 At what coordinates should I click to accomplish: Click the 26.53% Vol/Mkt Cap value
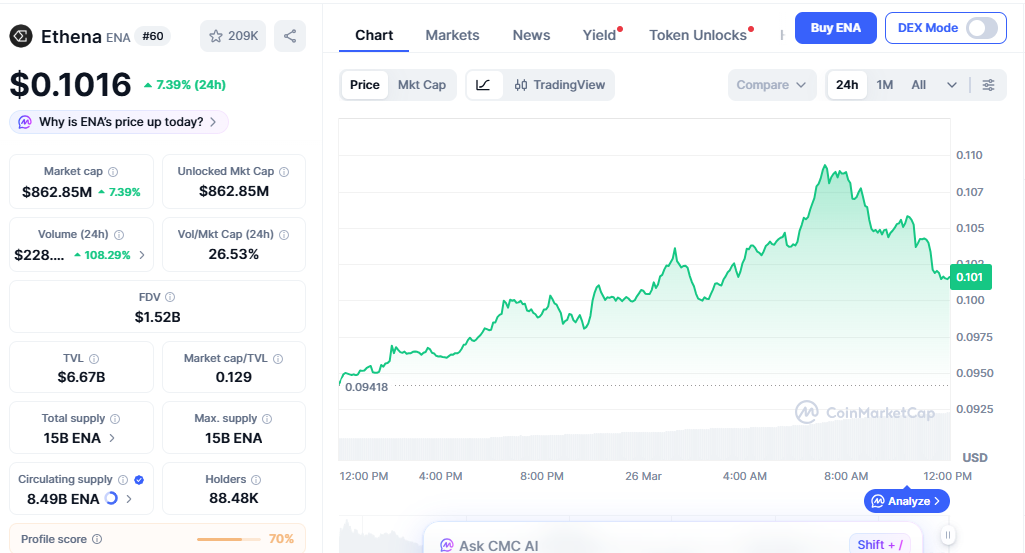point(233,254)
